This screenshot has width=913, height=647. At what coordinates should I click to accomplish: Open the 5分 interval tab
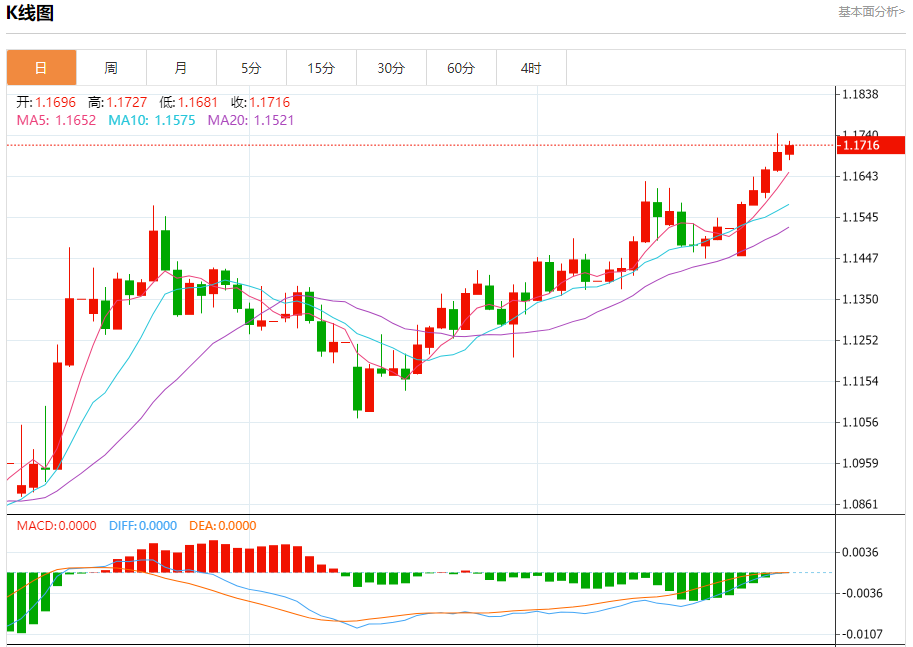pos(251,68)
